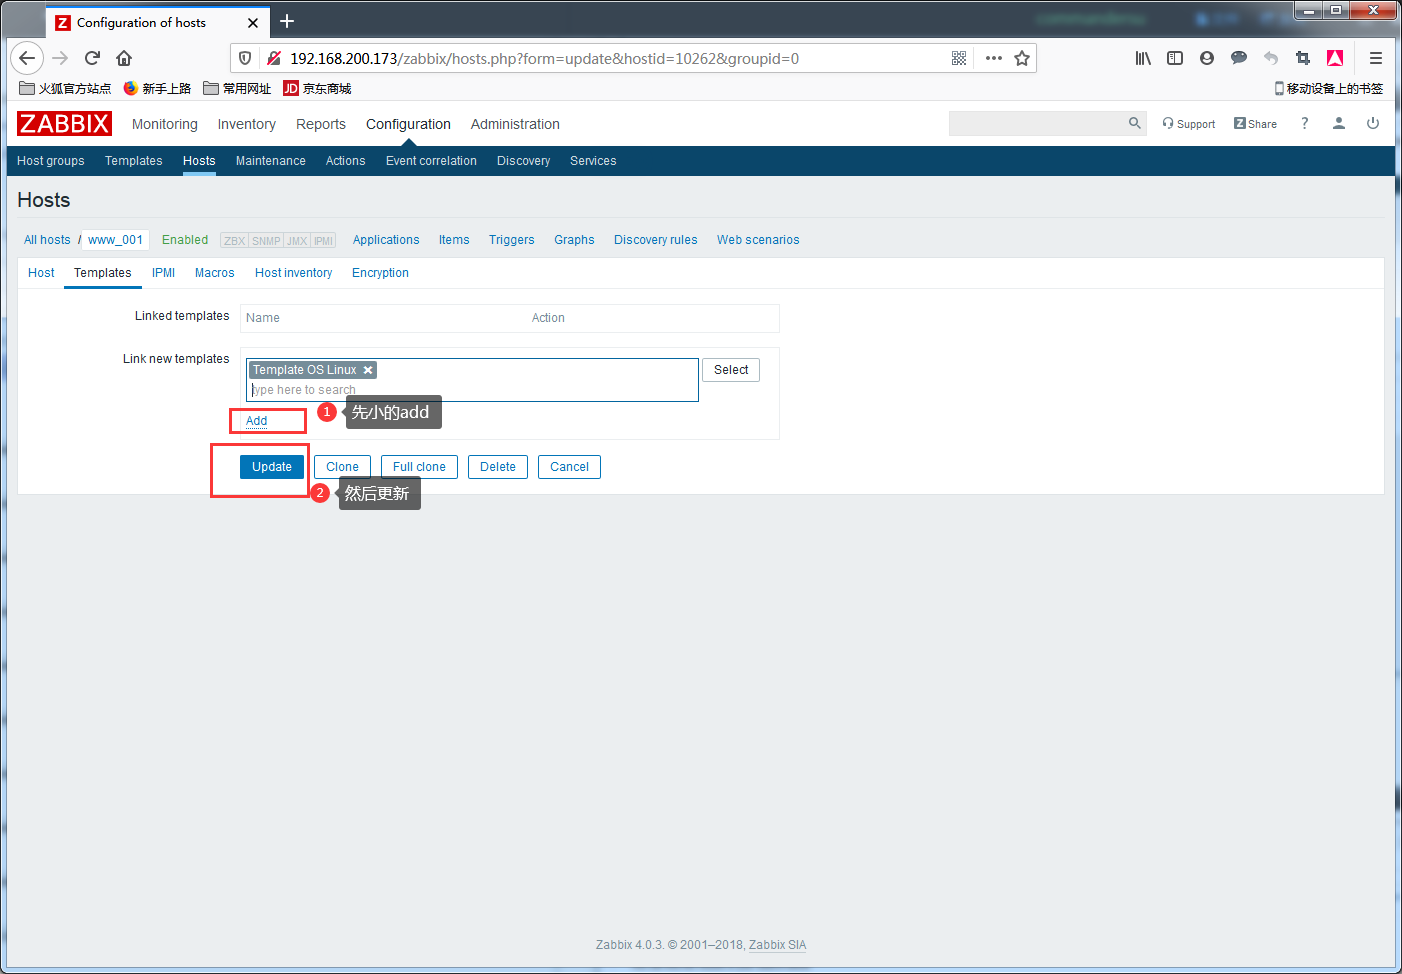The height and width of the screenshot is (974, 1402).
Task: Open the Inventory menu
Action: [247, 124]
